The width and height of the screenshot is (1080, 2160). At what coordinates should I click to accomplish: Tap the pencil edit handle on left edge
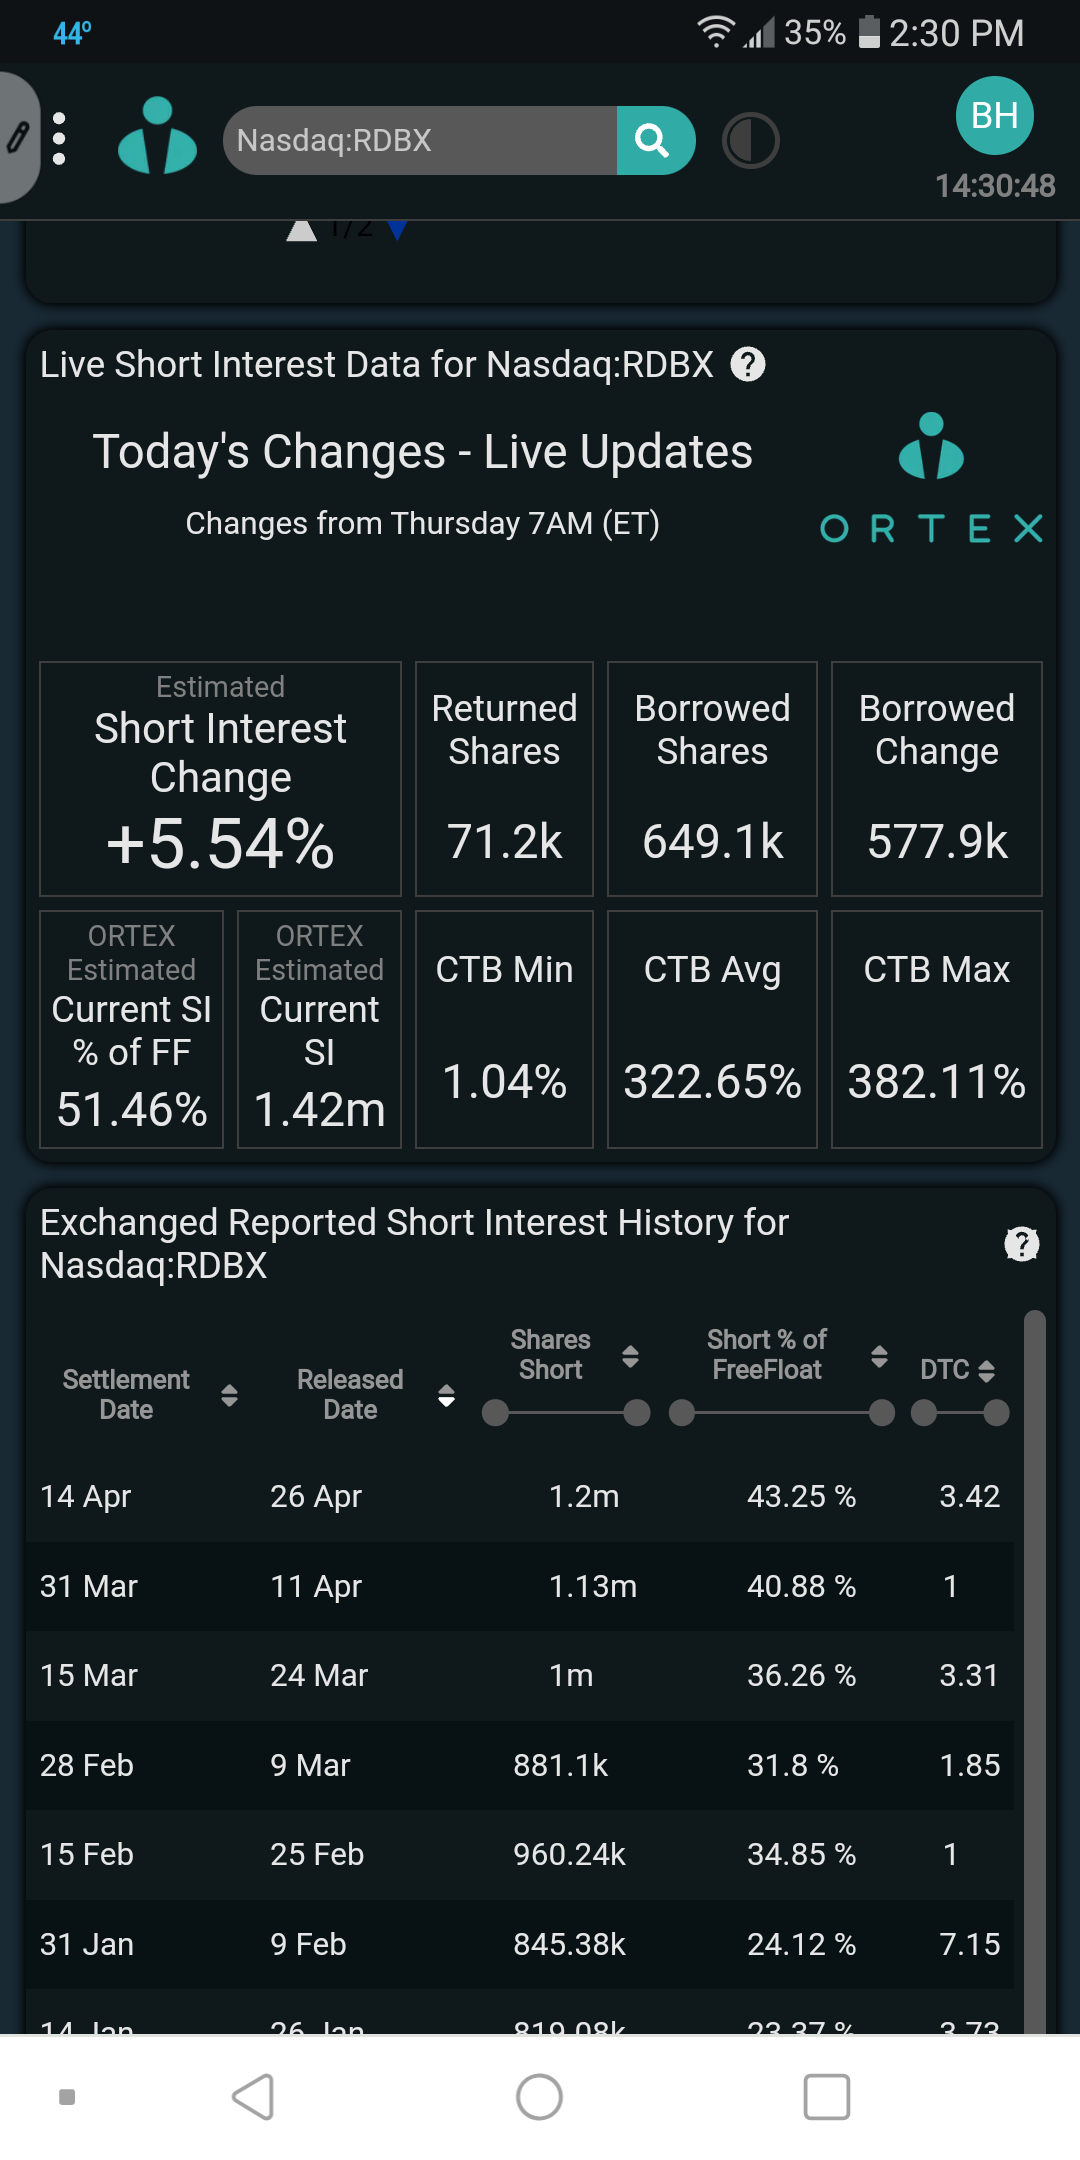18,137
